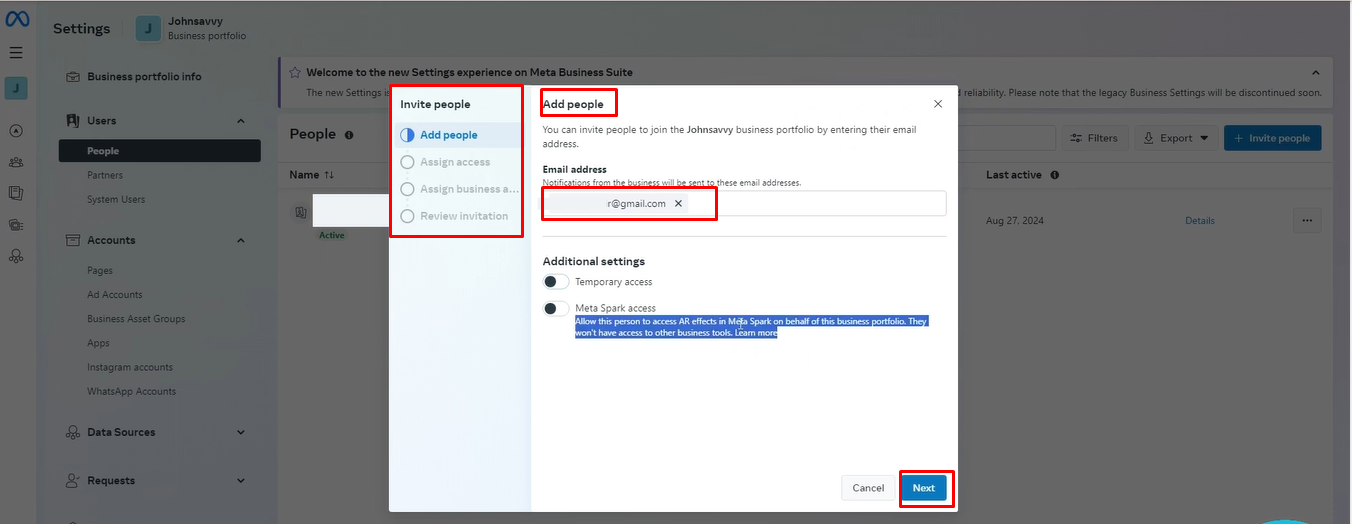This screenshot has width=1352, height=524.
Task: Click the info icon beside People heading
Action: pyautogui.click(x=349, y=135)
